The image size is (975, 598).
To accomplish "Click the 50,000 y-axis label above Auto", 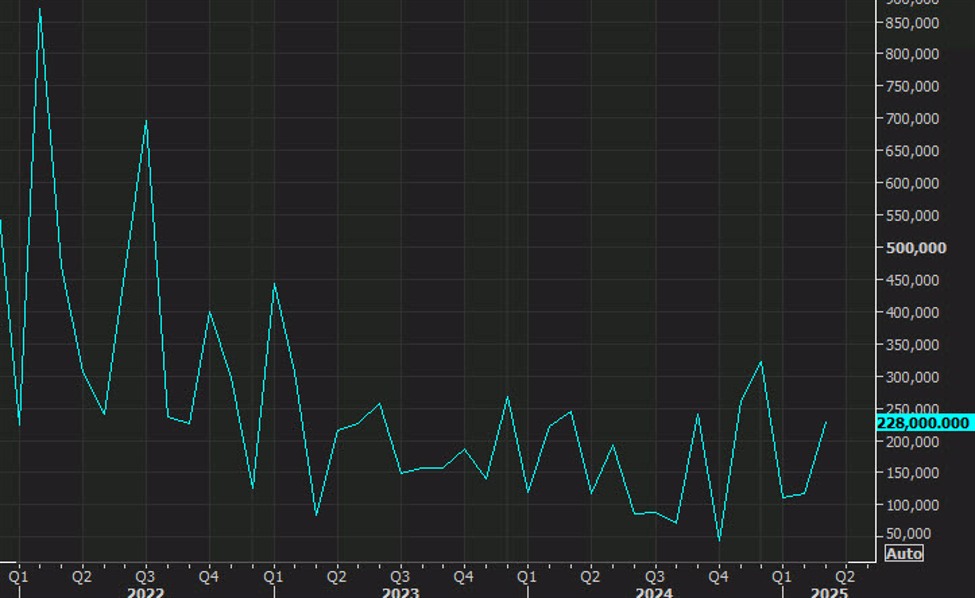I will pos(908,537).
